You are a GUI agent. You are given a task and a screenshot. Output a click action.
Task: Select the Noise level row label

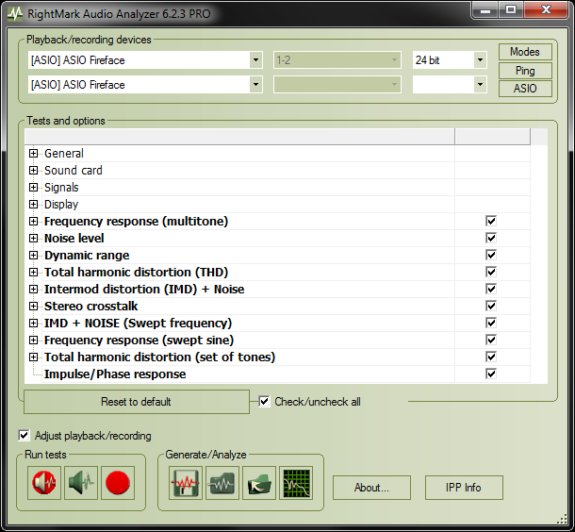pyautogui.click(x=74, y=238)
